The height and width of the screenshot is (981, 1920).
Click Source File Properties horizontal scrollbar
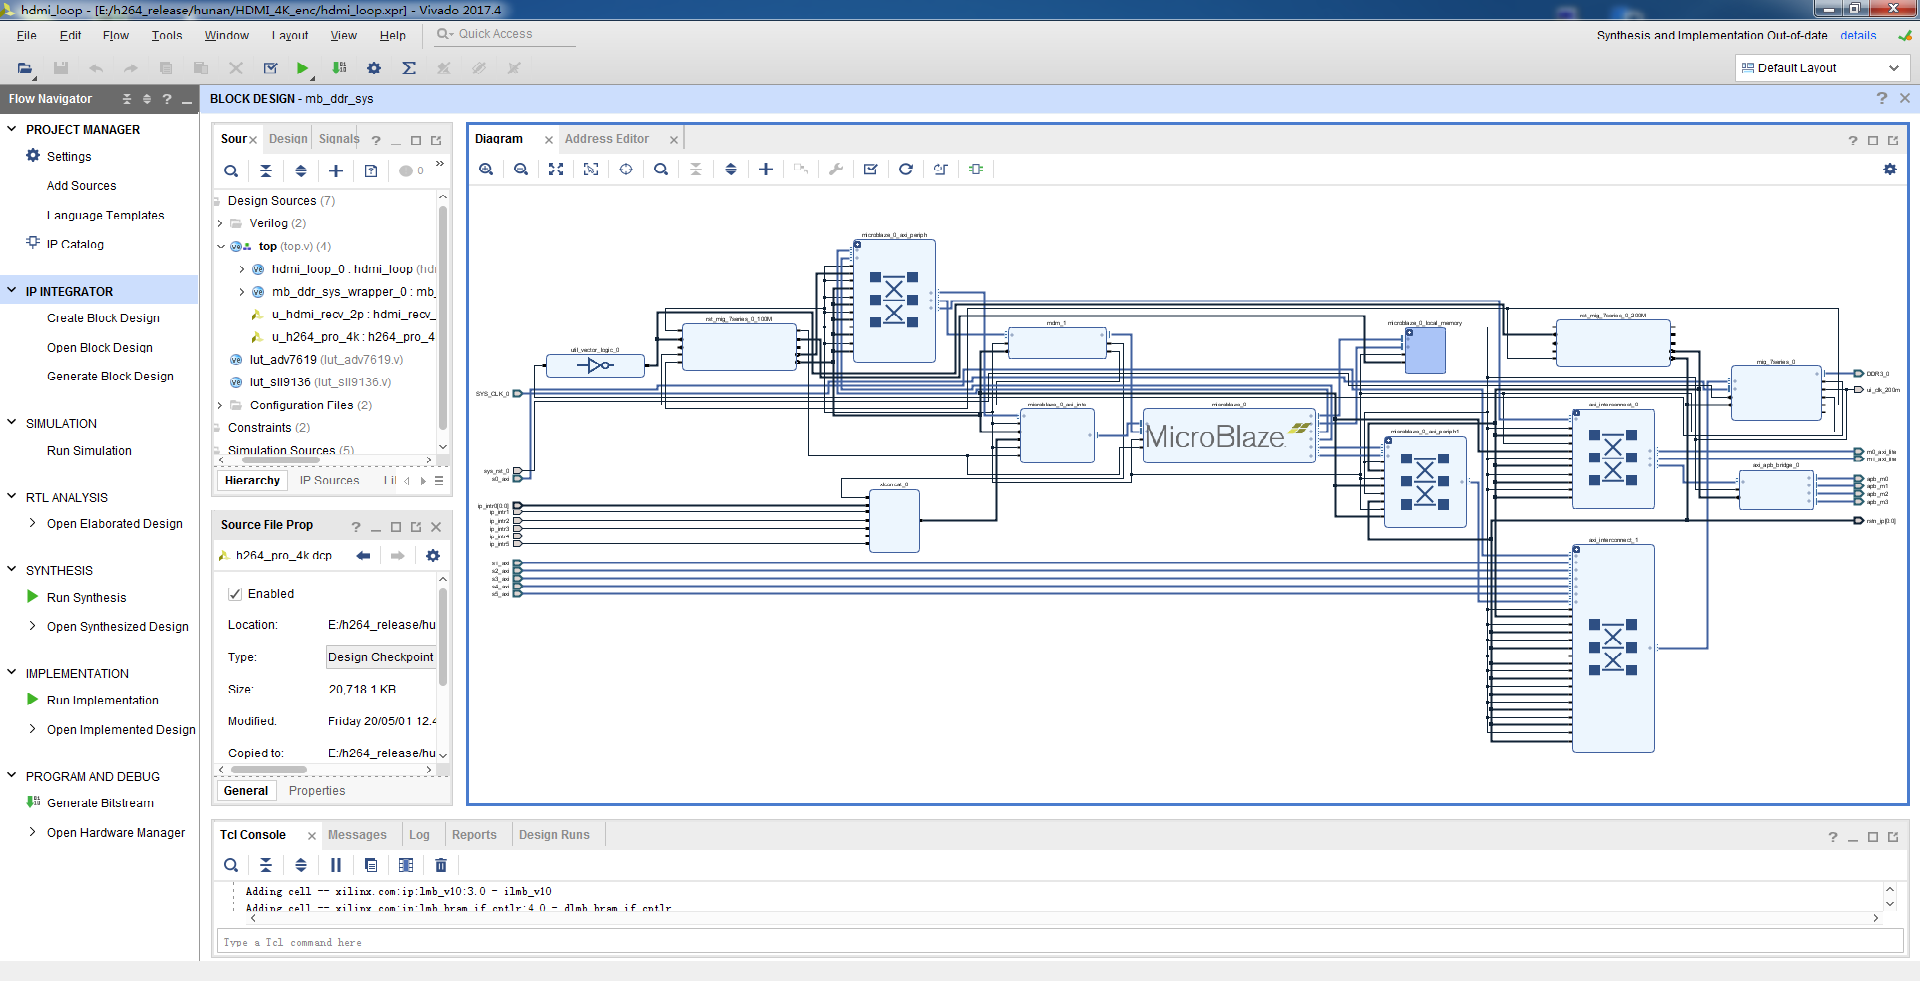269,769
